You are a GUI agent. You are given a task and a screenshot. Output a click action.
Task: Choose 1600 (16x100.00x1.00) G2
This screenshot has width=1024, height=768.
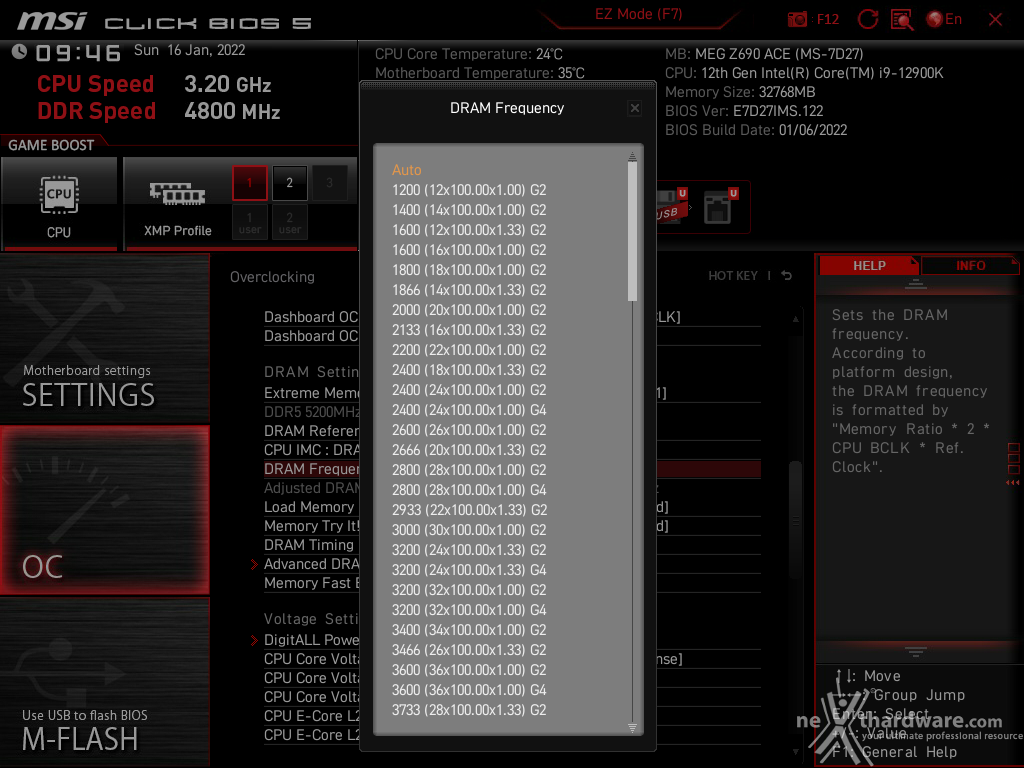point(469,250)
